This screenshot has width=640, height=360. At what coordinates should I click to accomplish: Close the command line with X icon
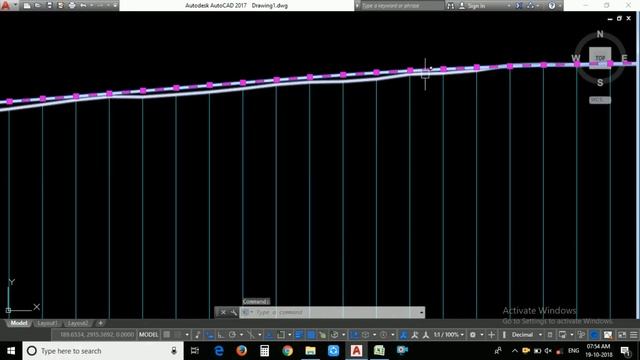223,312
